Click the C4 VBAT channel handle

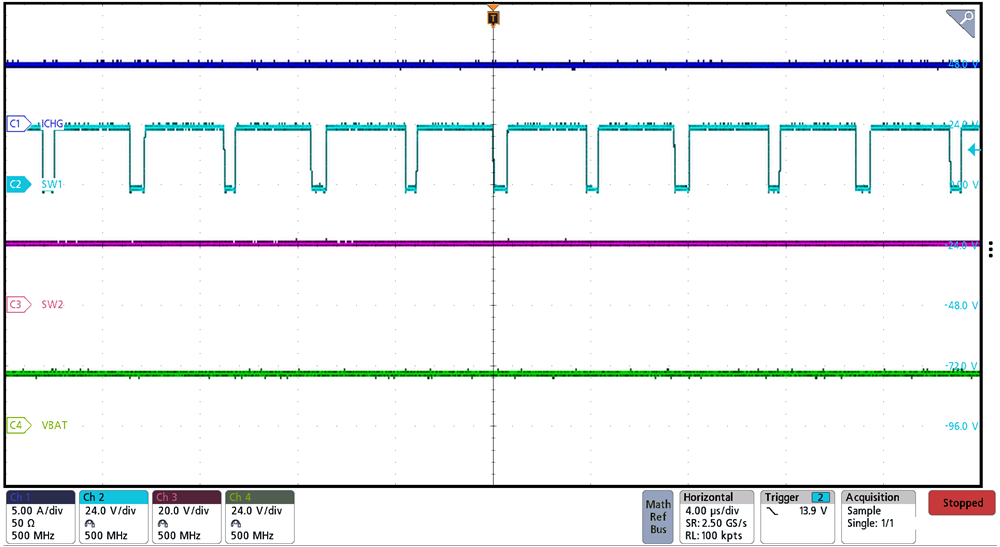click(16, 425)
